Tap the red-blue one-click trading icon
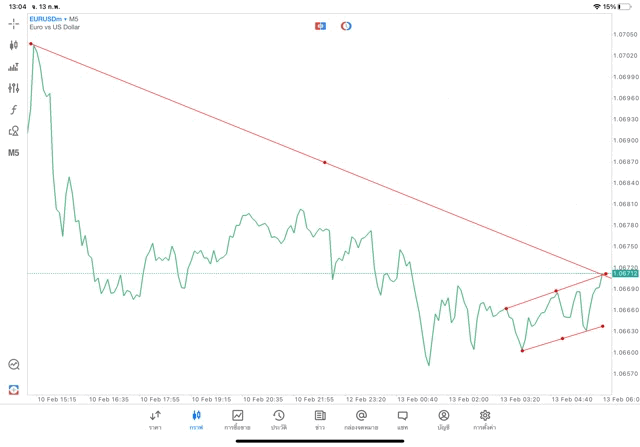 click(x=320, y=25)
